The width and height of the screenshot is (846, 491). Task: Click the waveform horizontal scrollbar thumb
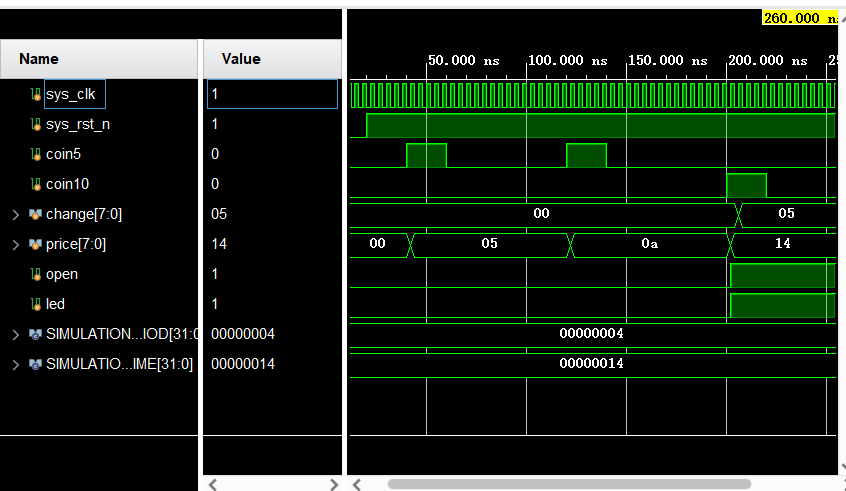(568, 484)
